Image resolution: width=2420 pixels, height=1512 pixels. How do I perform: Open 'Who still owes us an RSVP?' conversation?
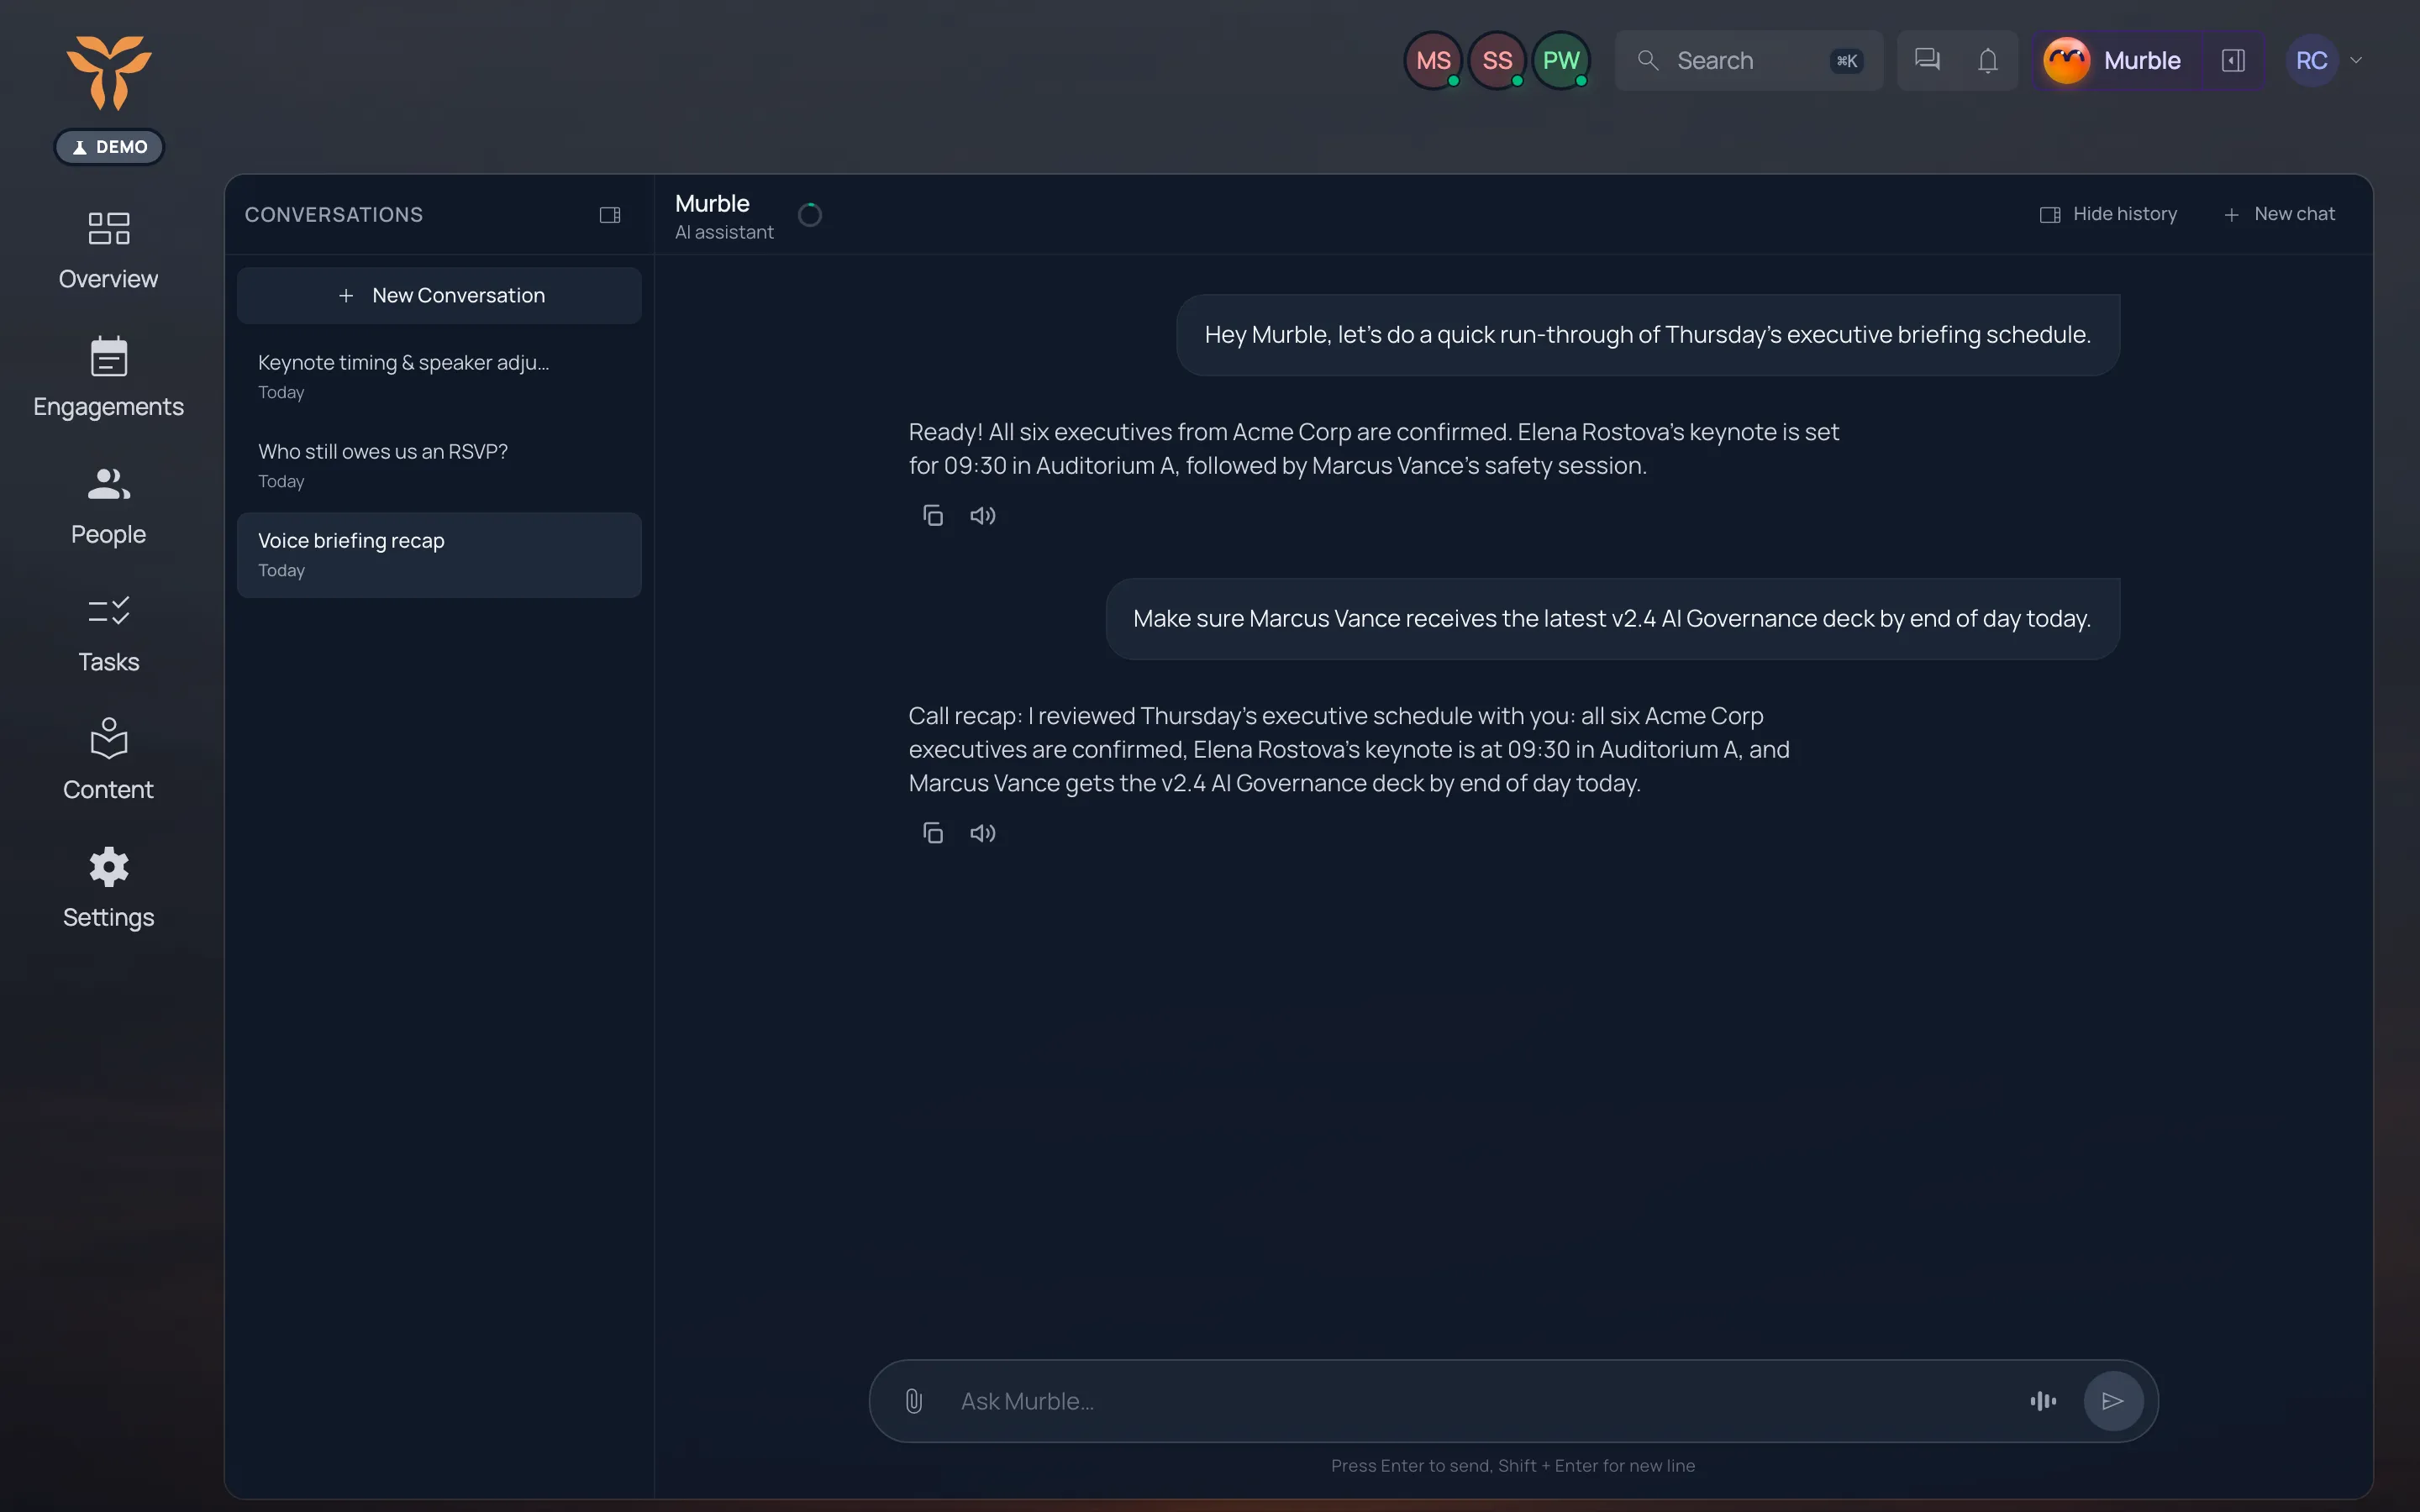pos(439,465)
